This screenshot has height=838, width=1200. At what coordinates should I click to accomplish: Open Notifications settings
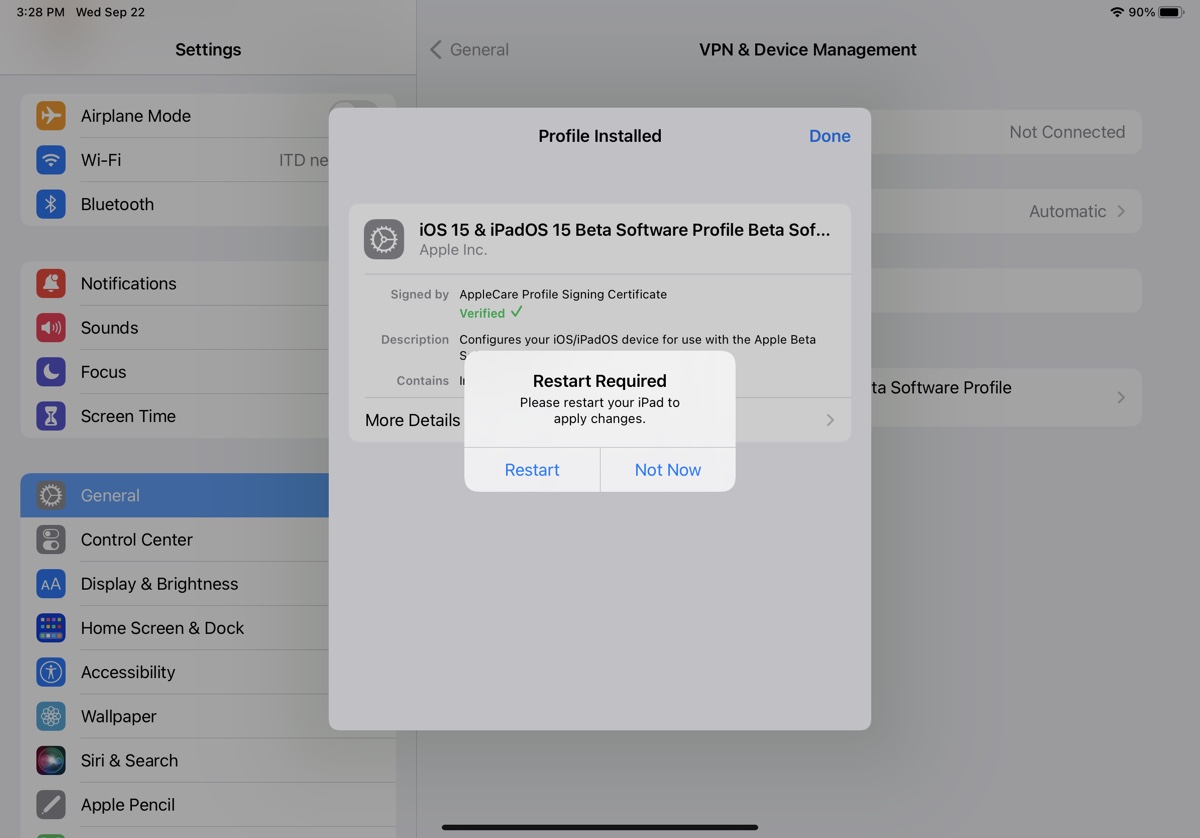coord(208,283)
